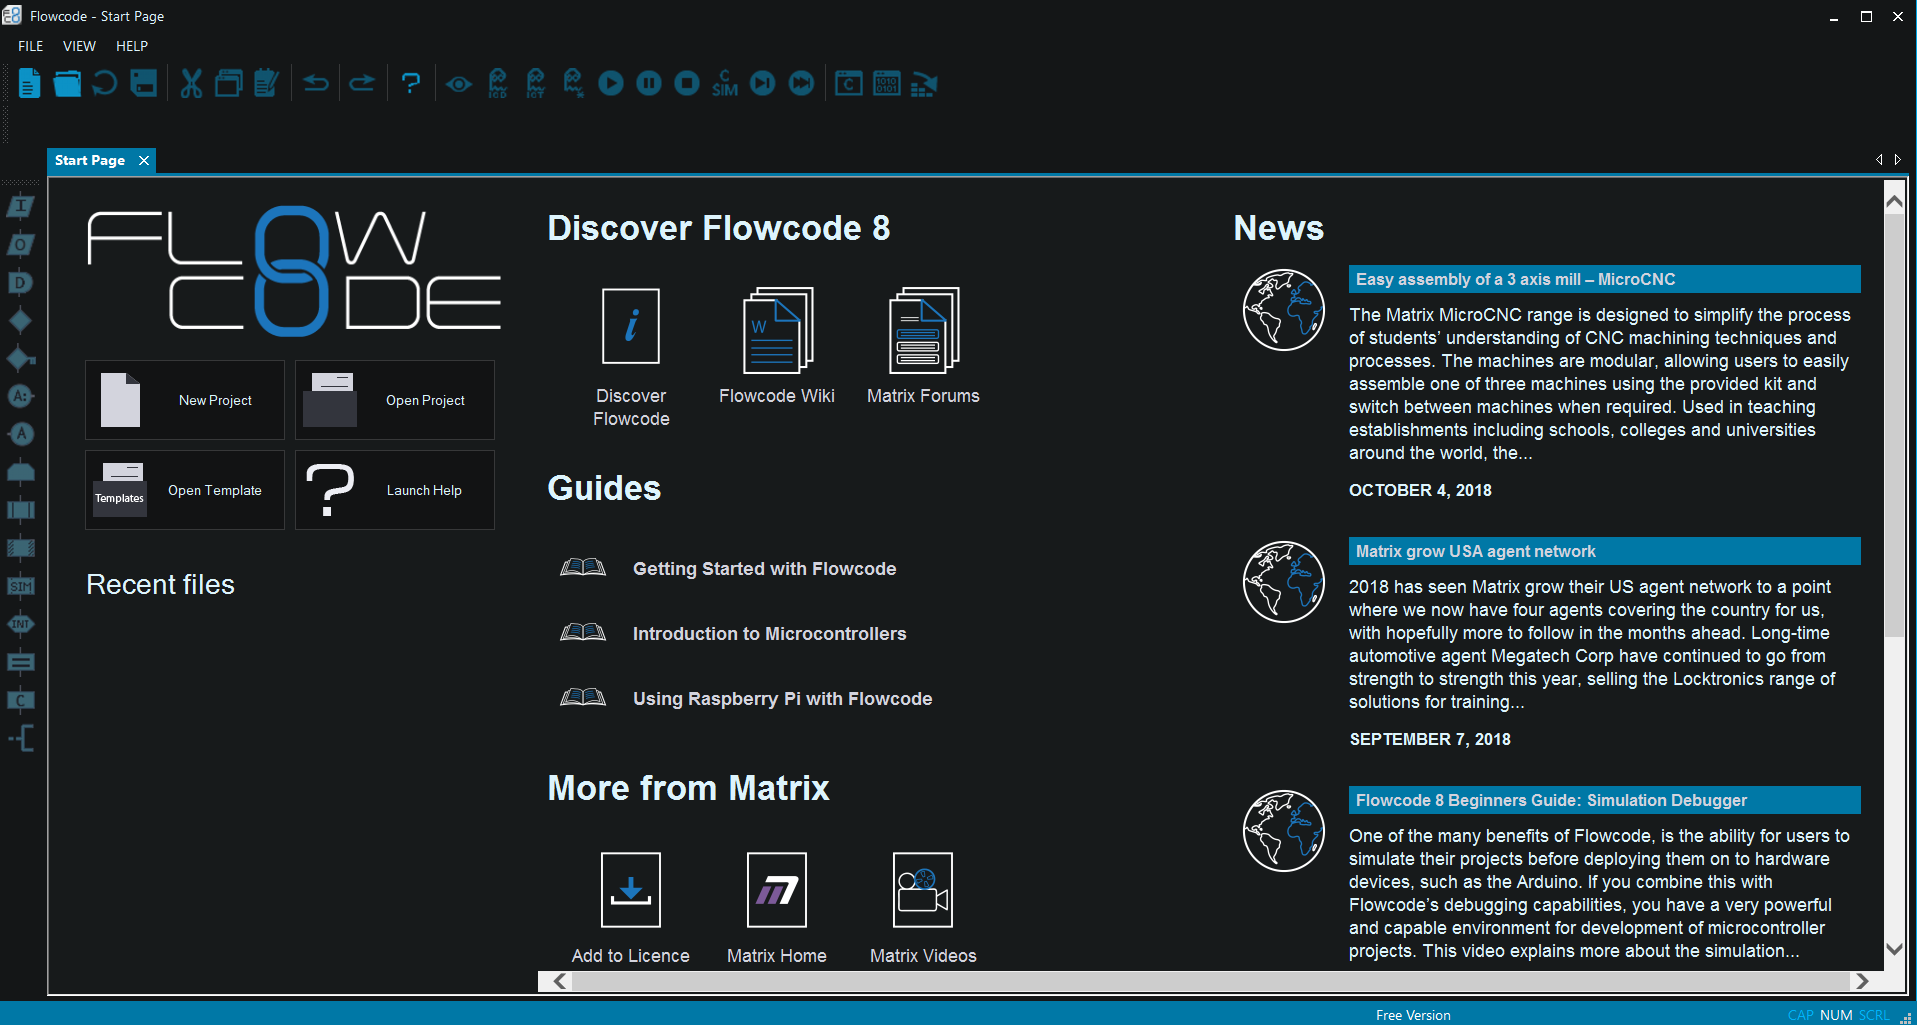Select the Calculation icon in sidebar
The width and height of the screenshot is (1917, 1025).
click(x=21, y=662)
